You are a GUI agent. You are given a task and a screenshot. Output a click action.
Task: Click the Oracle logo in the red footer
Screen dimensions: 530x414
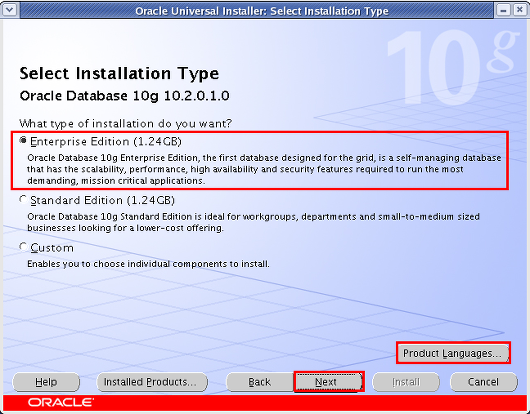(x=61, y=403)
